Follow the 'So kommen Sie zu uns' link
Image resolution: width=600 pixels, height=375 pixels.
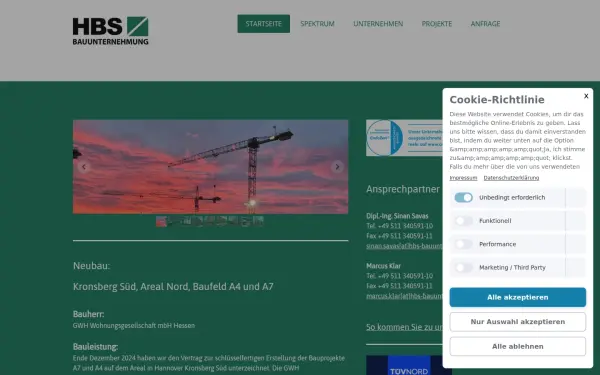tap(404, 327)
